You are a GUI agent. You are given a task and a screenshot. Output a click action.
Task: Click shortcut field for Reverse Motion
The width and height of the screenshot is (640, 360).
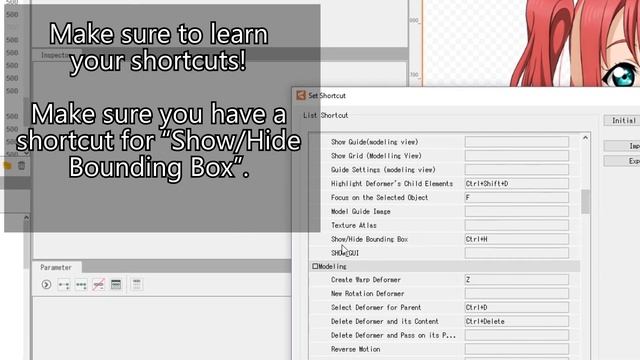click(x=516, y=349)
